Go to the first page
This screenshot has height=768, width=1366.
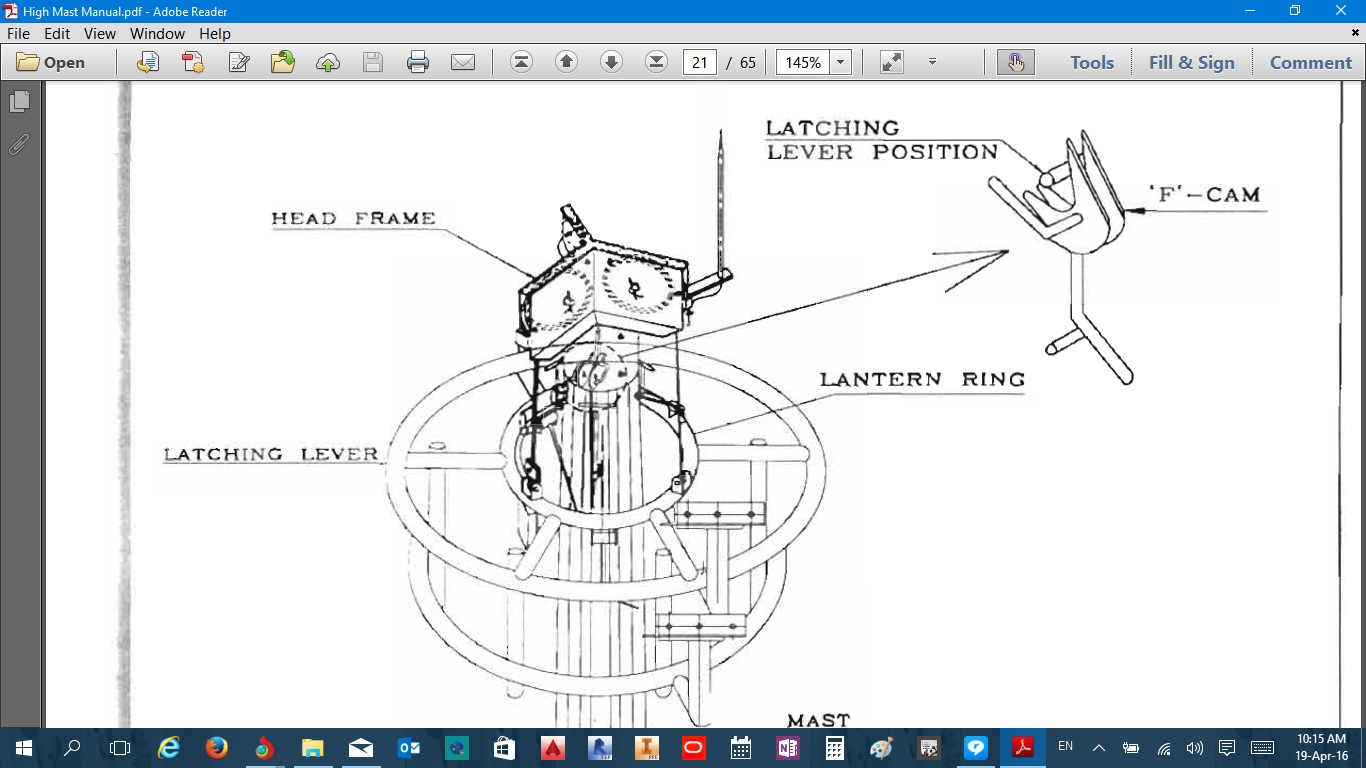(x=521, y=62)
